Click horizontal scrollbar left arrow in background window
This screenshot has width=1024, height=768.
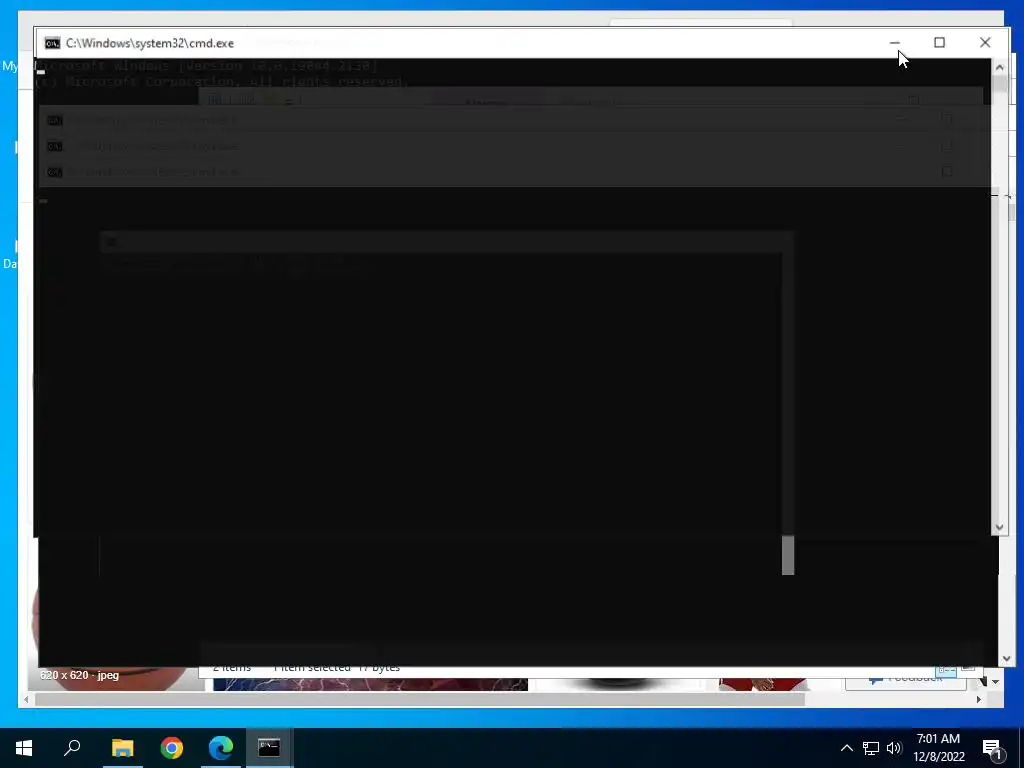[25, 699]
